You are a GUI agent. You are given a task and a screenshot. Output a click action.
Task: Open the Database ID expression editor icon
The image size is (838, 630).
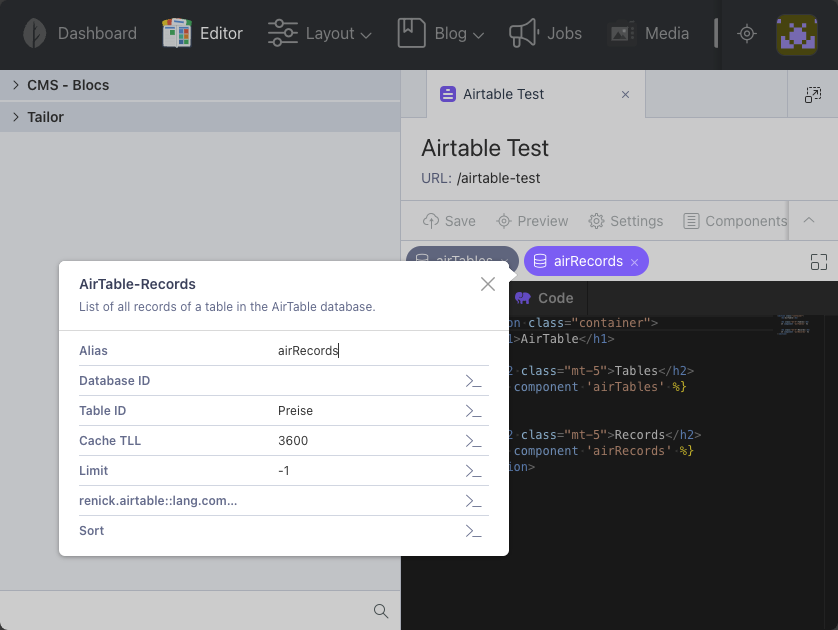click(474, 381)
